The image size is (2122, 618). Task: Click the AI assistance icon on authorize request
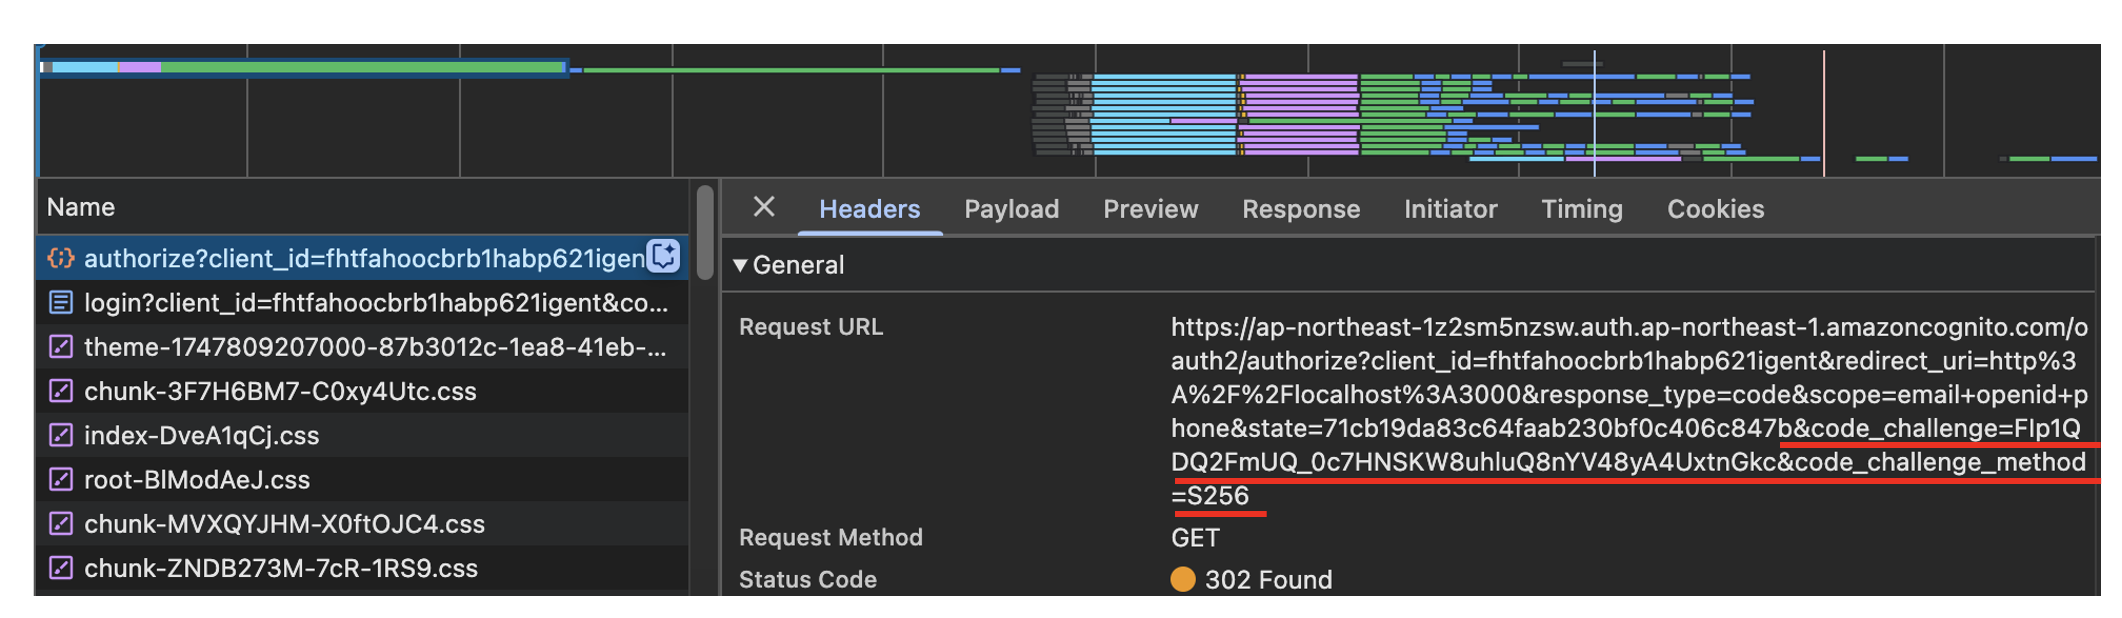(x=664, y=257)
